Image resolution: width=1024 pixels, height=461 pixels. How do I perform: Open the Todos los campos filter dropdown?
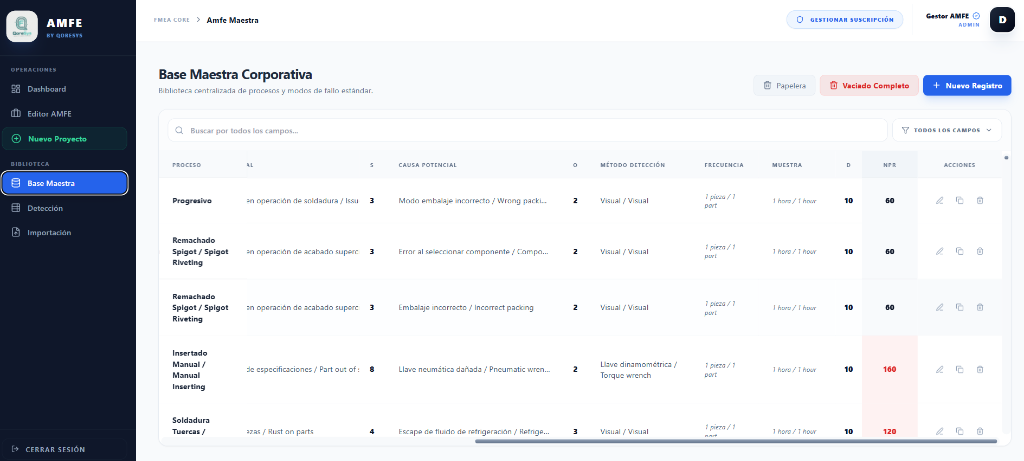click(x=945, y=130)
